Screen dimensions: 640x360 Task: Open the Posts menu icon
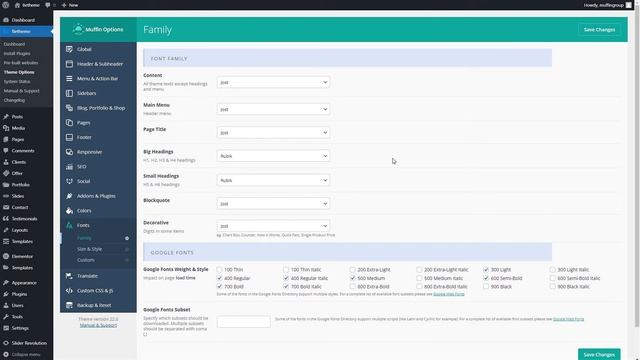coord(6,117)
